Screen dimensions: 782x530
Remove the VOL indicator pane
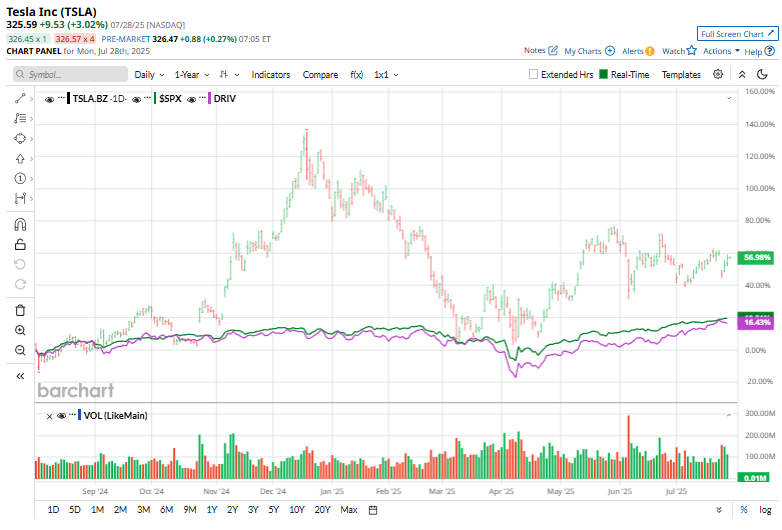click(x=49, y=416)
